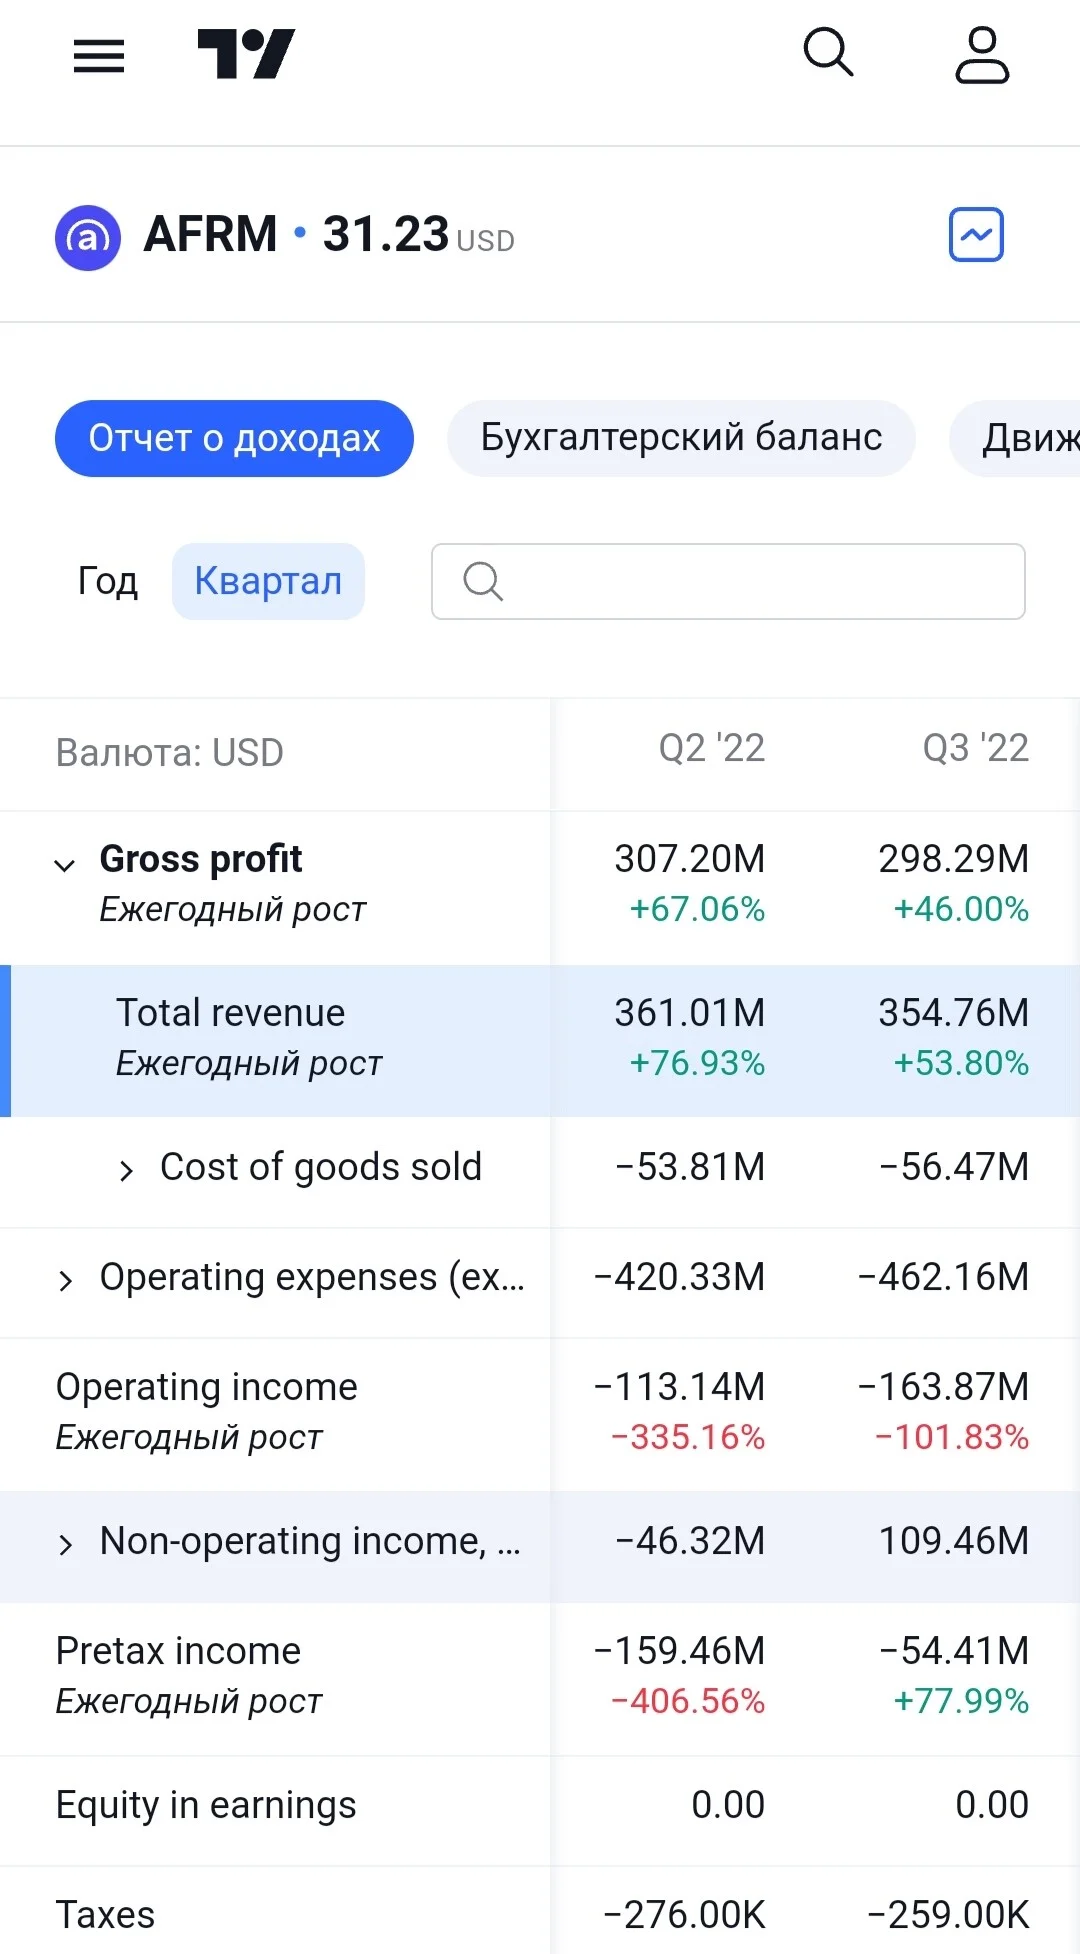The height and width of the screenshot is (1954, 1080).
Task: Switch to Бухгалтерский баланс tab
Action: [681, 438]
